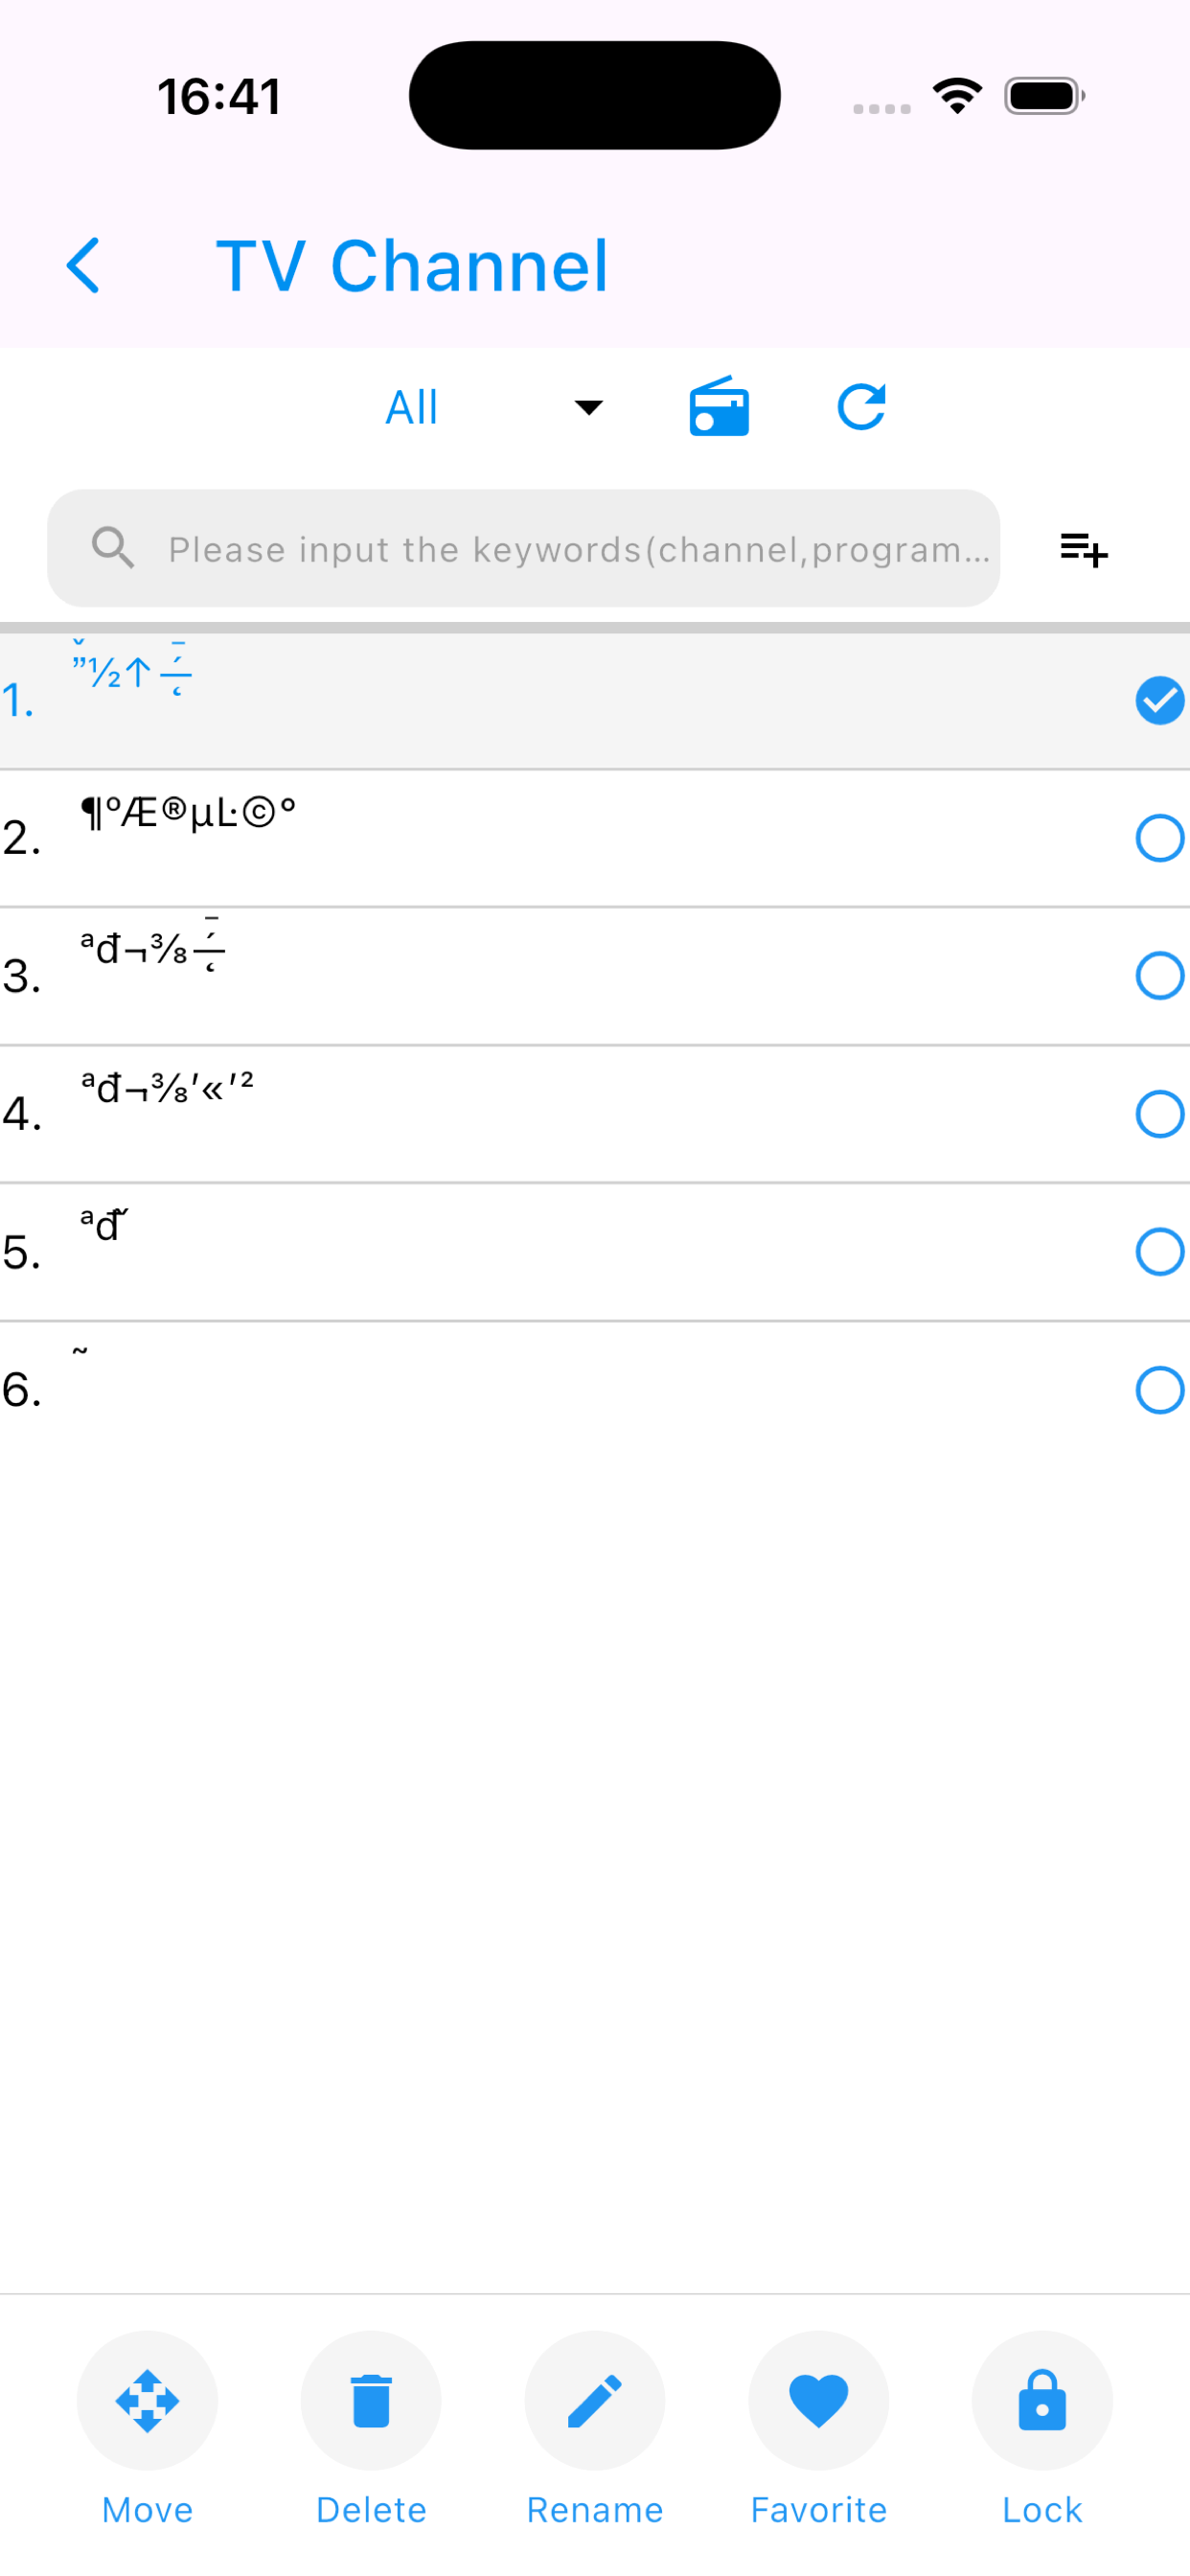1190x2576 pixels.
Task: Tap the Move arrows icon
Action: coord(147,2400)
